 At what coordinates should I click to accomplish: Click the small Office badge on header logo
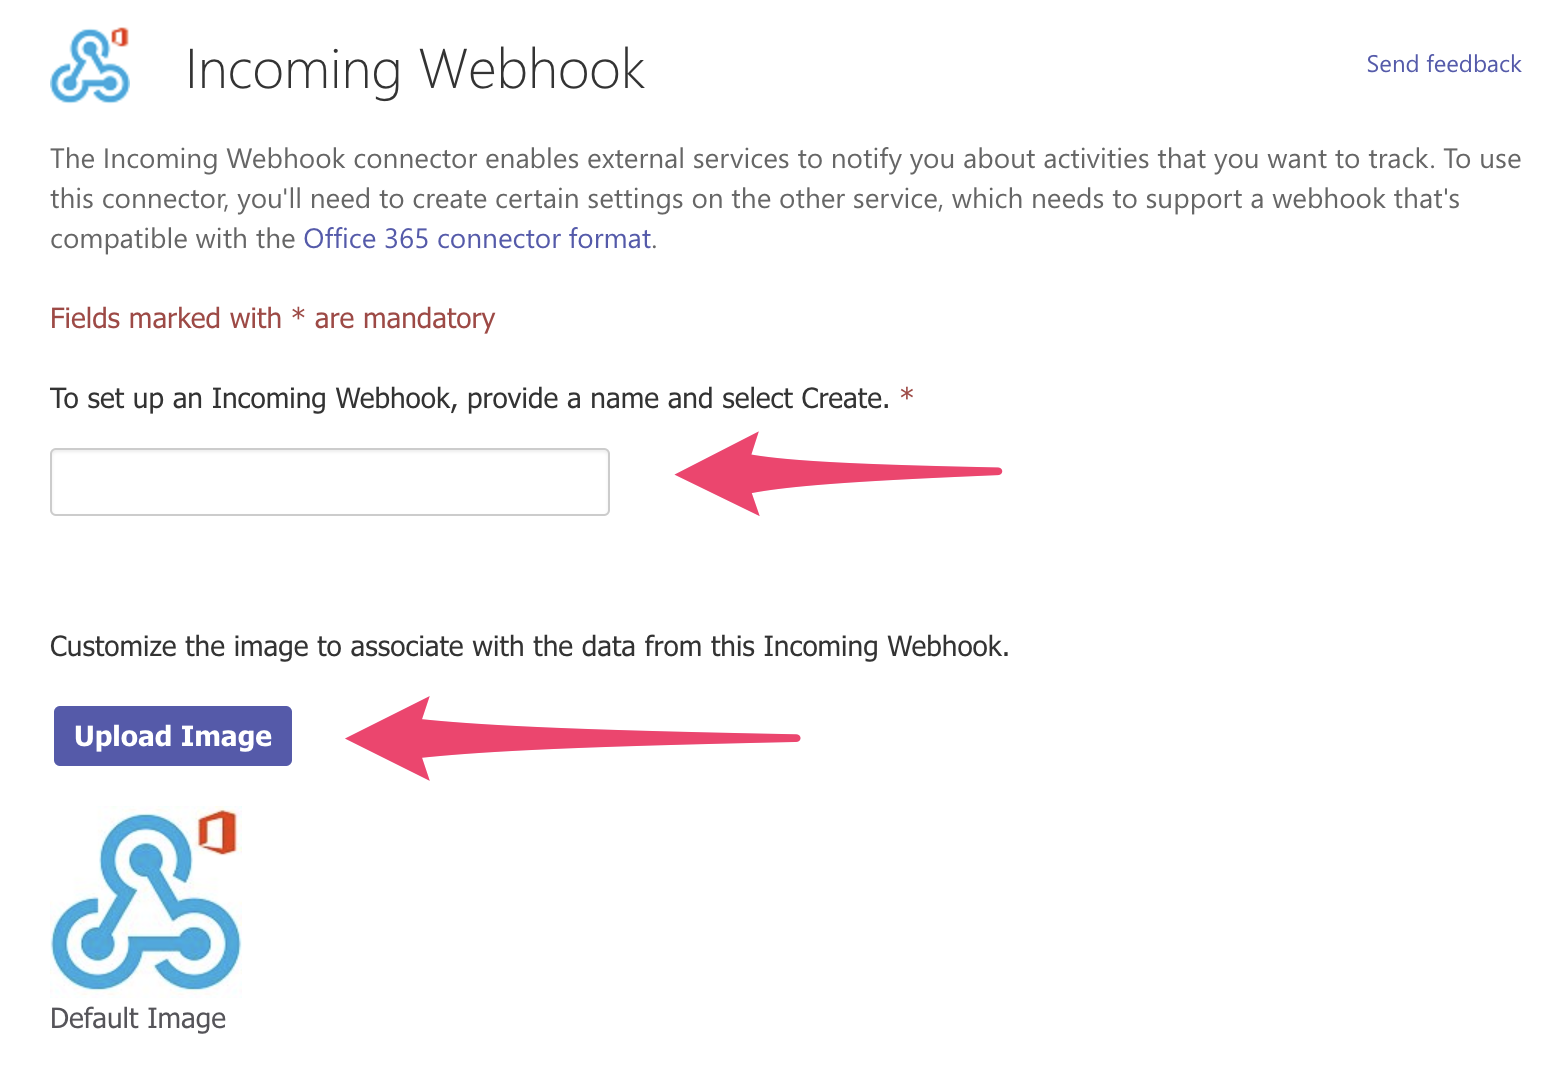120,37
